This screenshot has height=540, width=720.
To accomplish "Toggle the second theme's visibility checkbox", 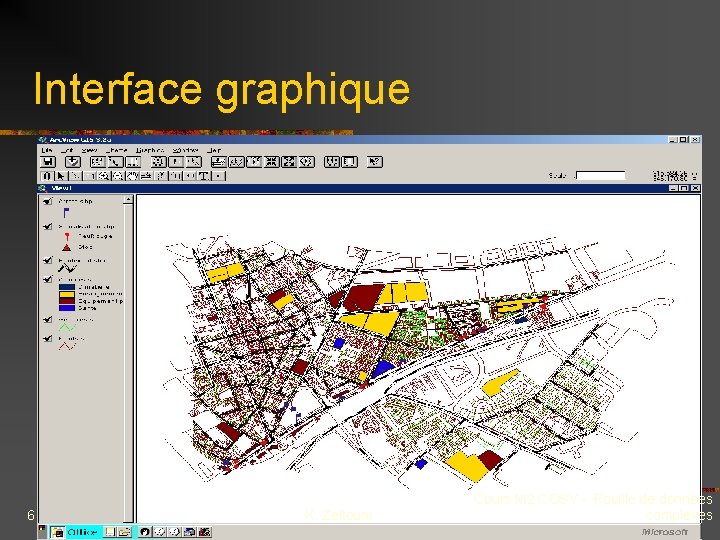I will 47,226.
